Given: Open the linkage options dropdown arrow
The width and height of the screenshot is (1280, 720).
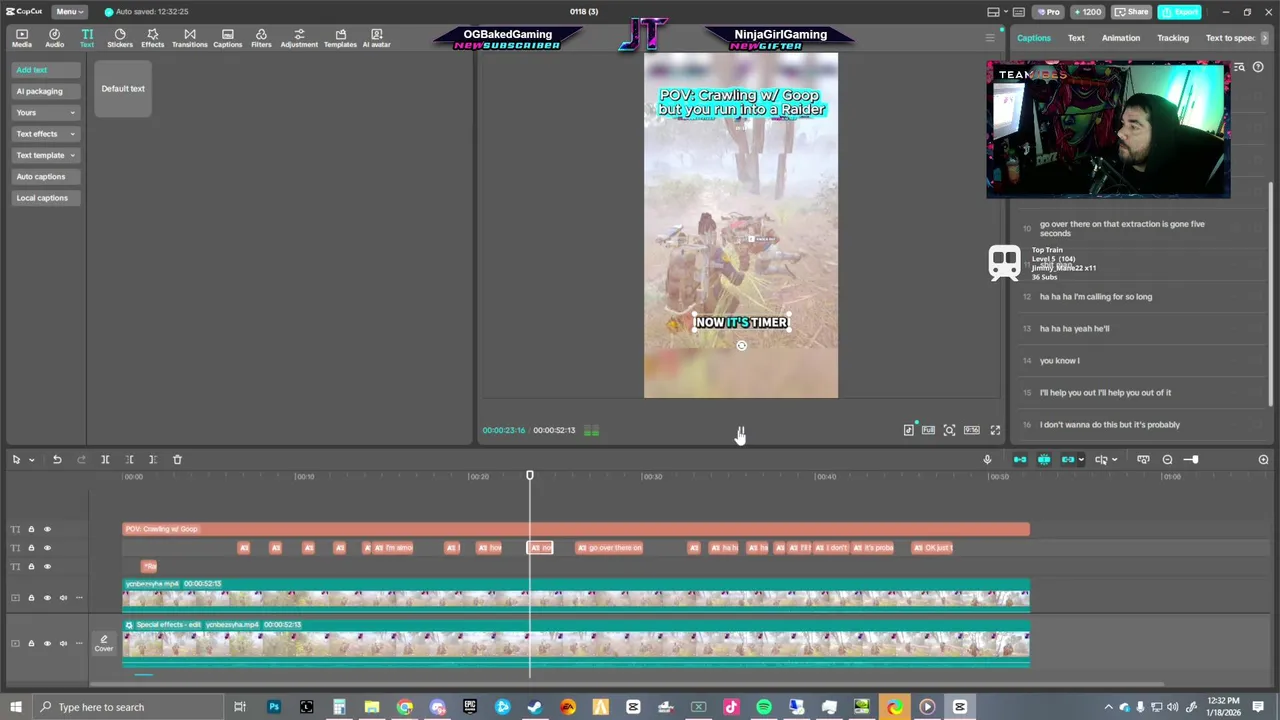Looking at the screenshot, I should tap(1080, 460).
